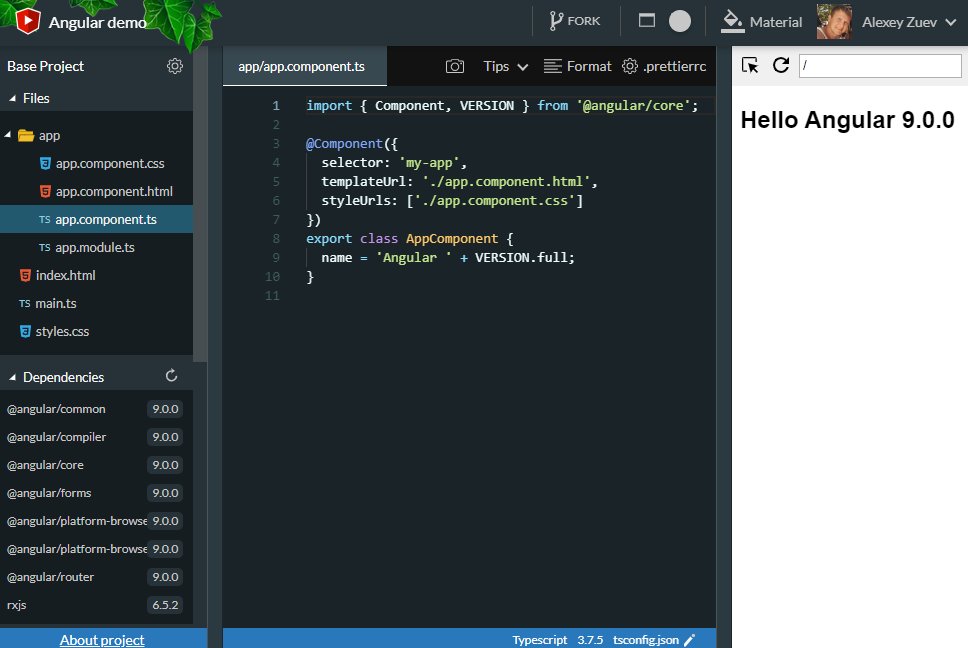Image resolution: width=968 pixels, height=648 pixels.
Task: Toggle the layout window icon in header
Action: click(646, 21)
